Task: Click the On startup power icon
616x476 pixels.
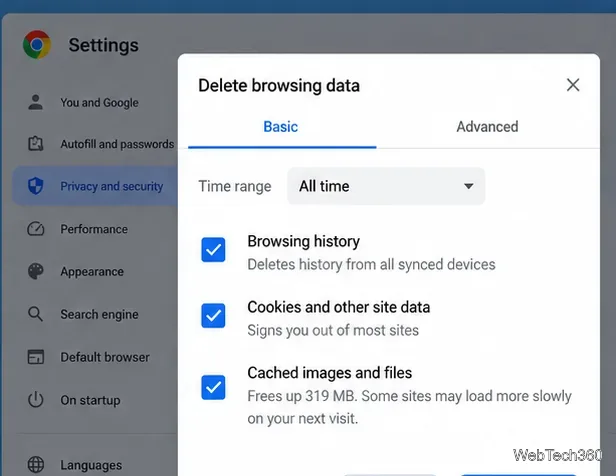Action: (x=36, y=399)
